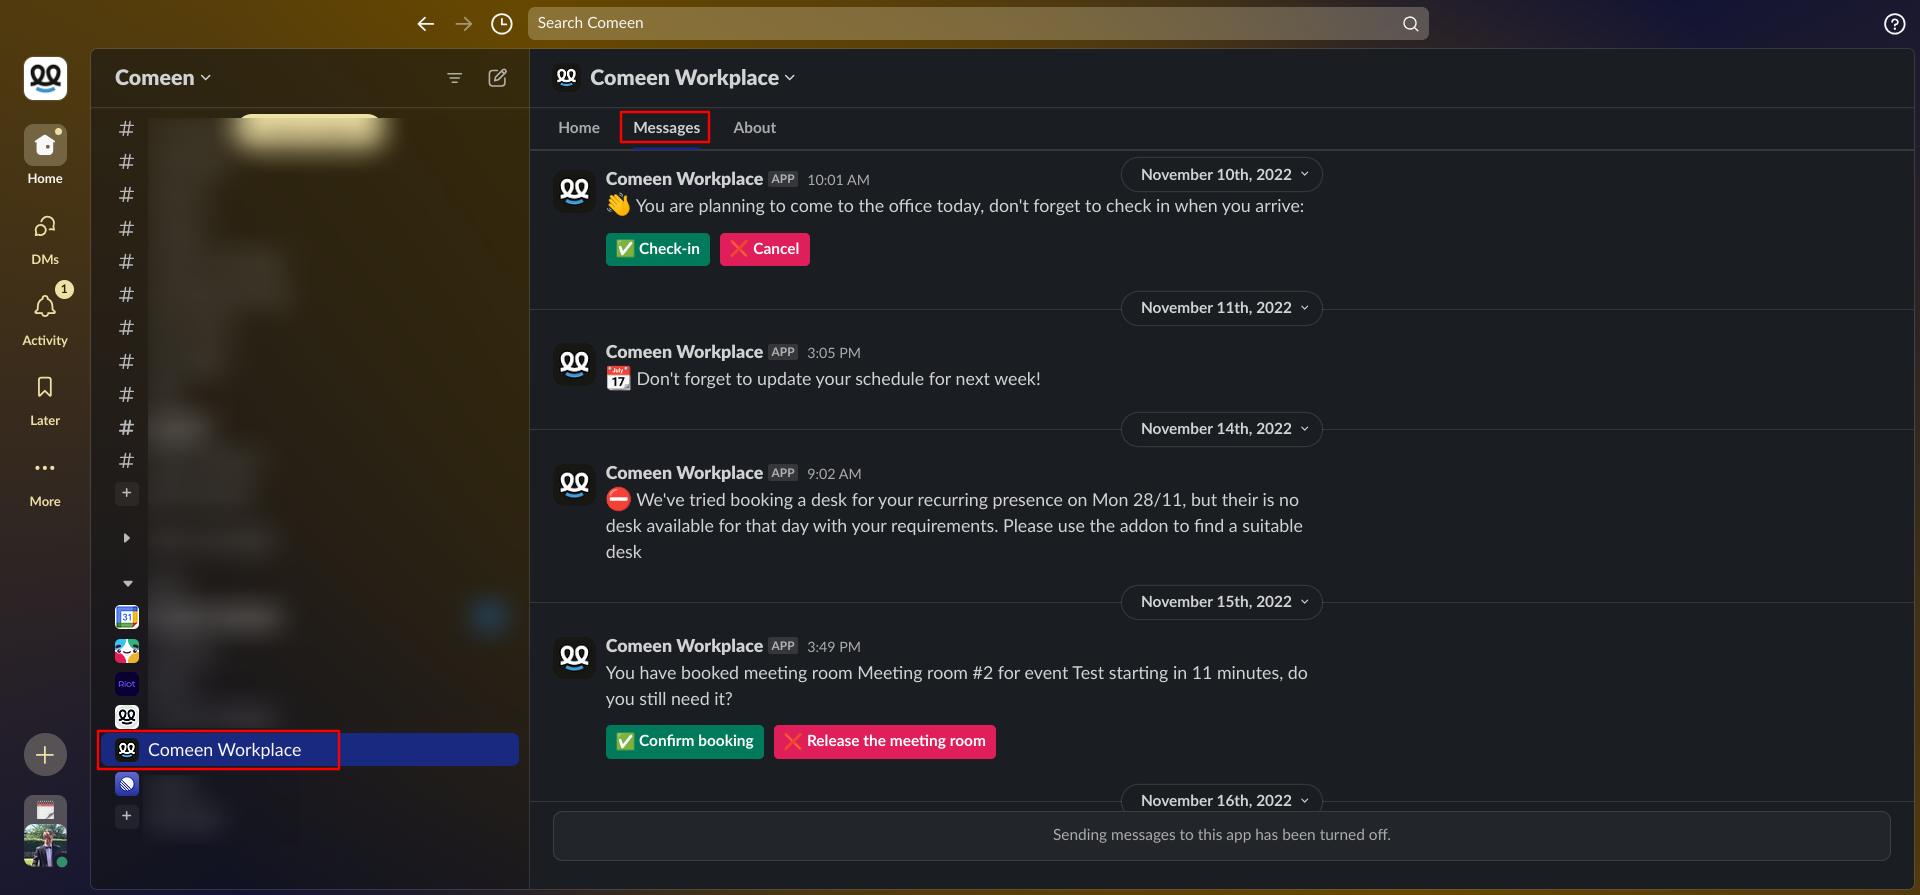This screenshot has height=895, width=1920.
Task: Click the 9:02 AM message timestamp
Action: point(834,474)
